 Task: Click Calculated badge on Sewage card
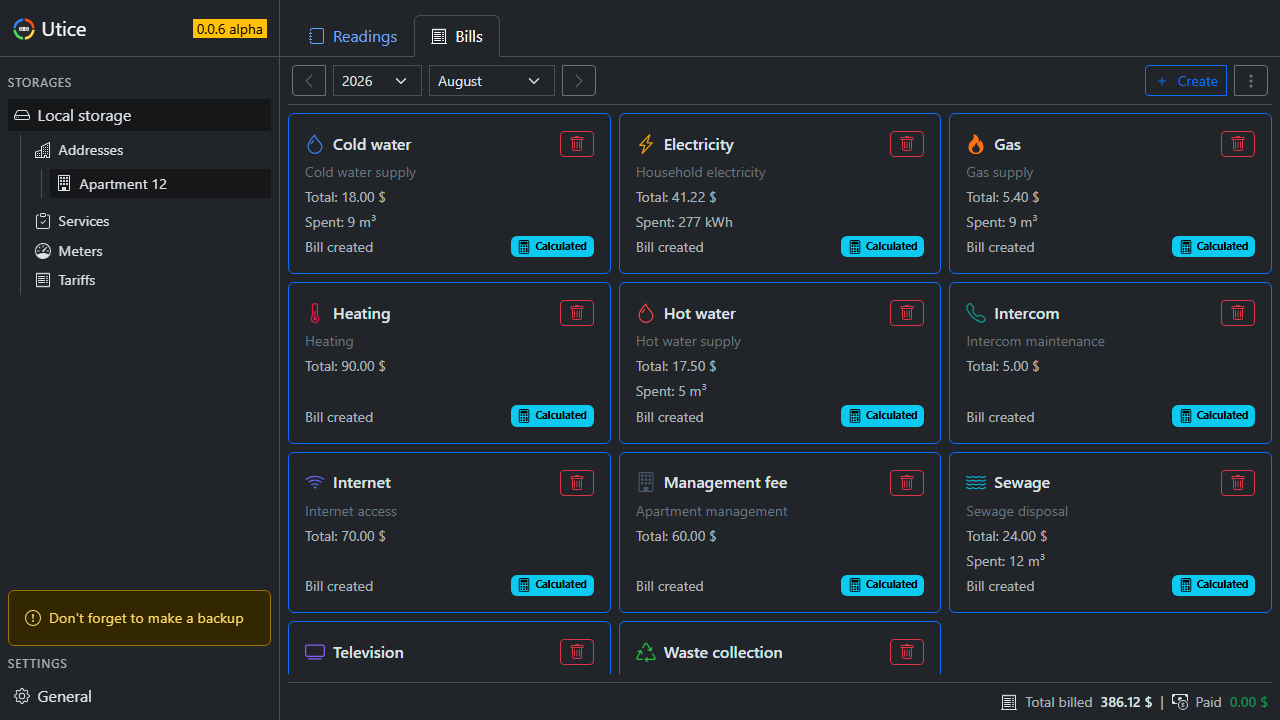tap(1213, 584)
